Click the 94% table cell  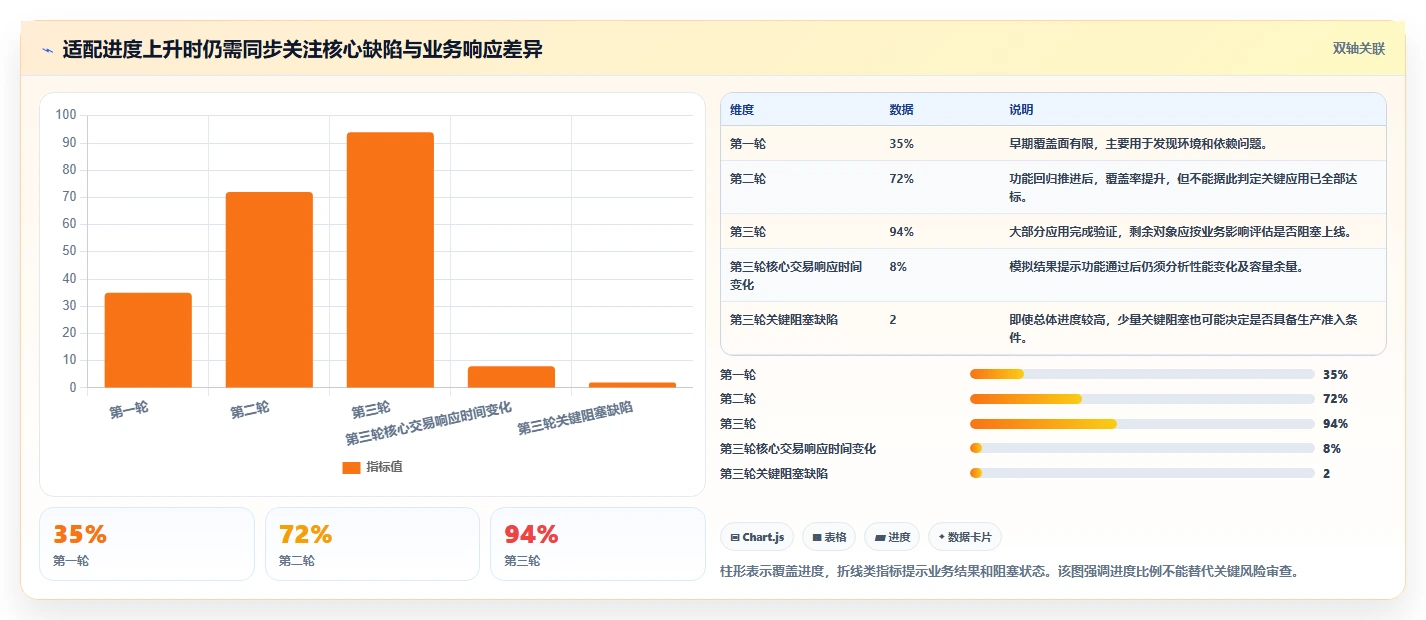tap(901, 232)
